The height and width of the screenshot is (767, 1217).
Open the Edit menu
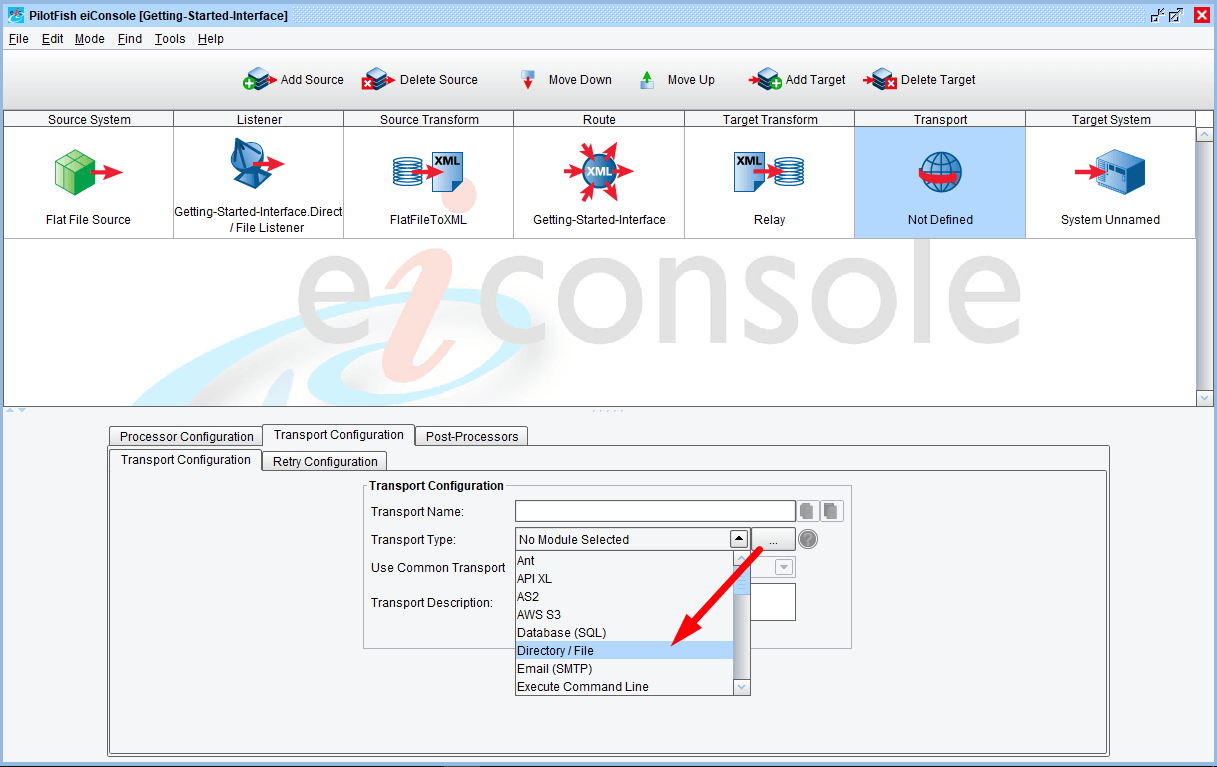coord(52,39)
